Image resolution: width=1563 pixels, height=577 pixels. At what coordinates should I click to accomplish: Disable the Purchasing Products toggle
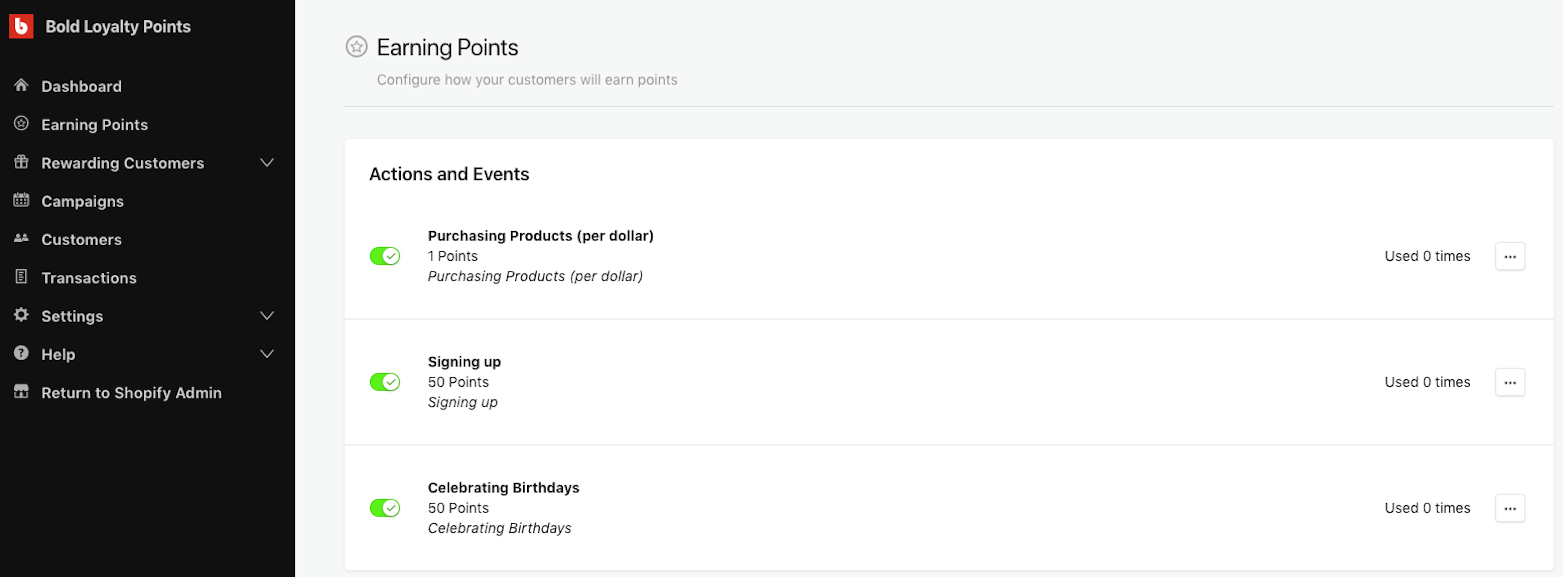(385, 256)
